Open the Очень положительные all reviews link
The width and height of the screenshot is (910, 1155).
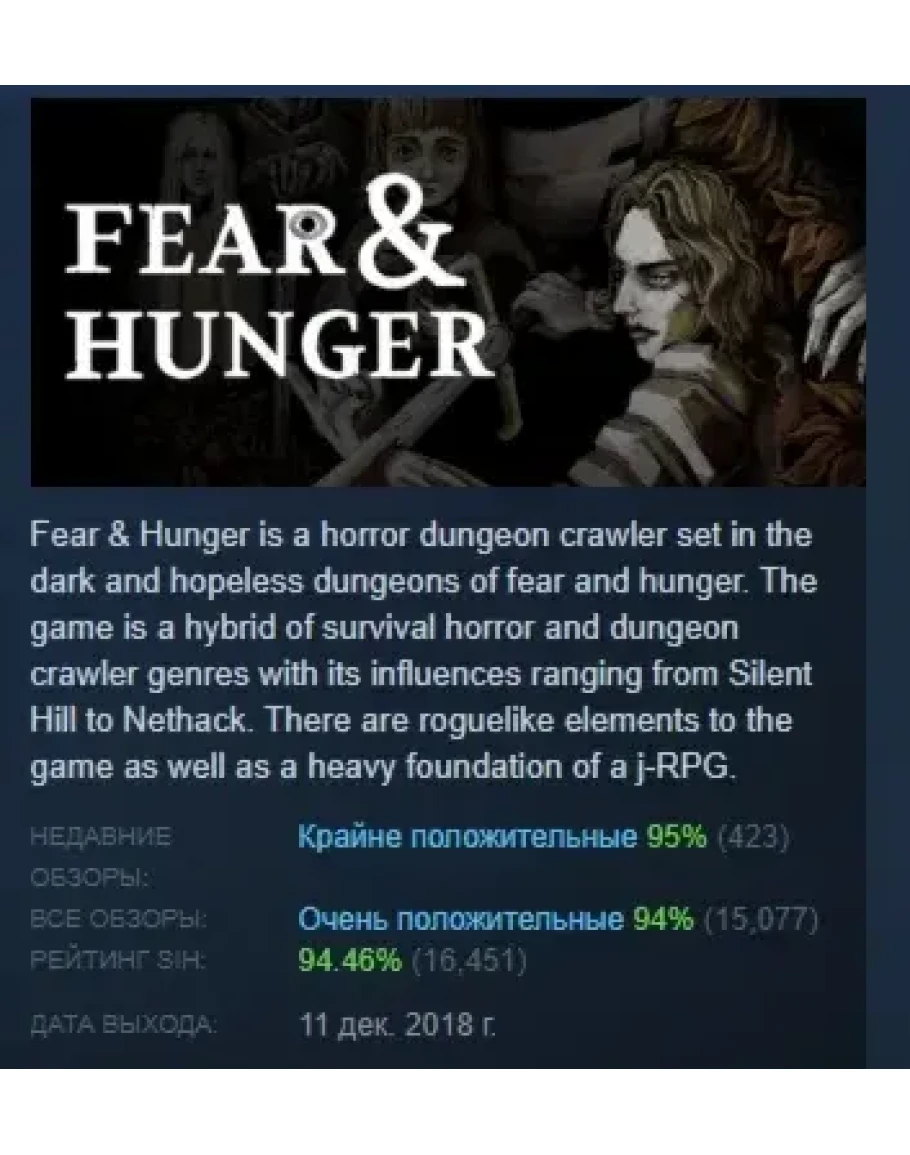pyautogui.click(x=461, y=919)
